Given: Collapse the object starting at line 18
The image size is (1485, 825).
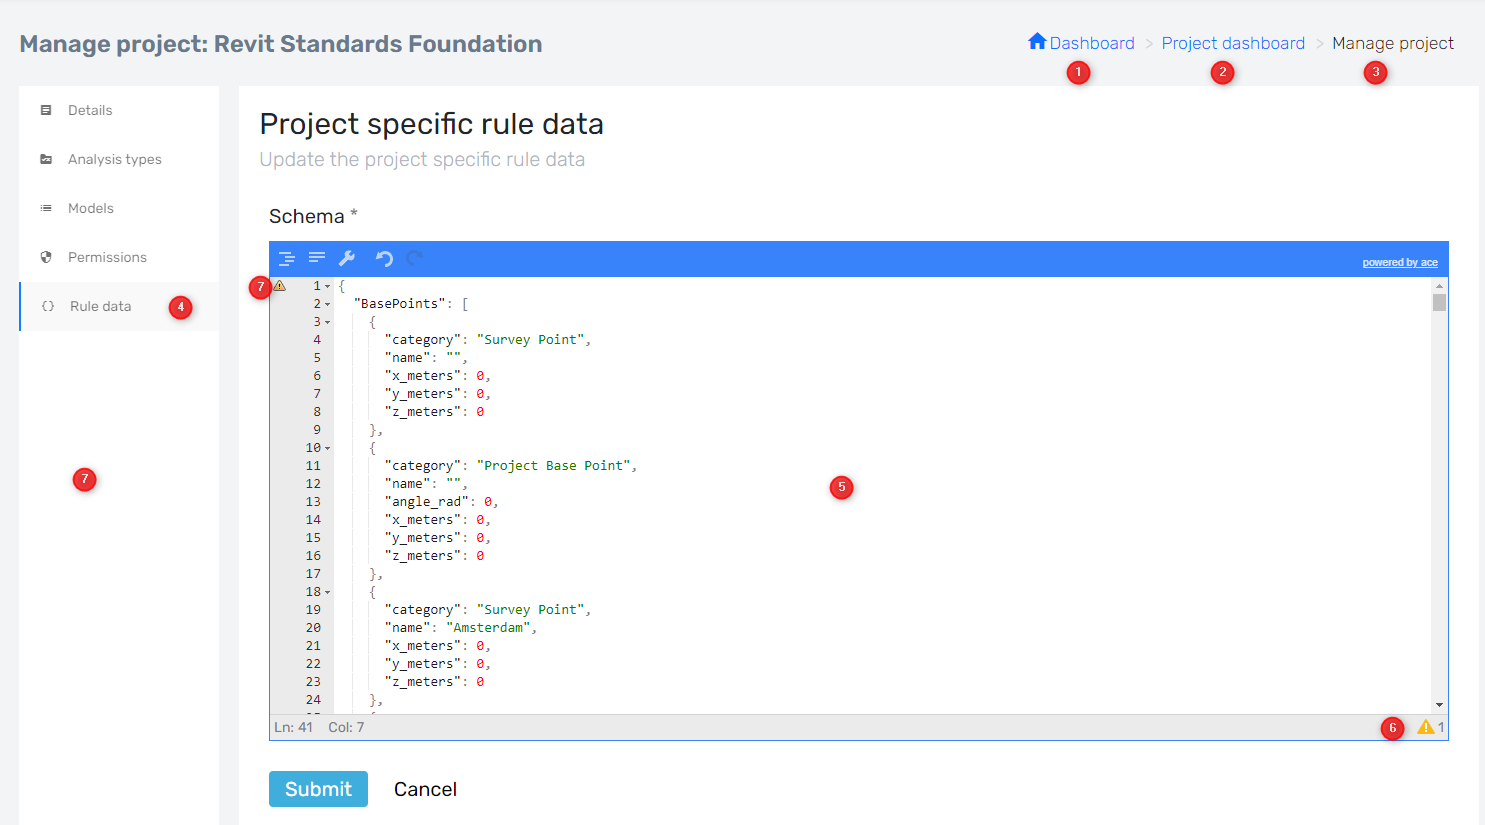Looking at the screenshot, I should point(327,591).
